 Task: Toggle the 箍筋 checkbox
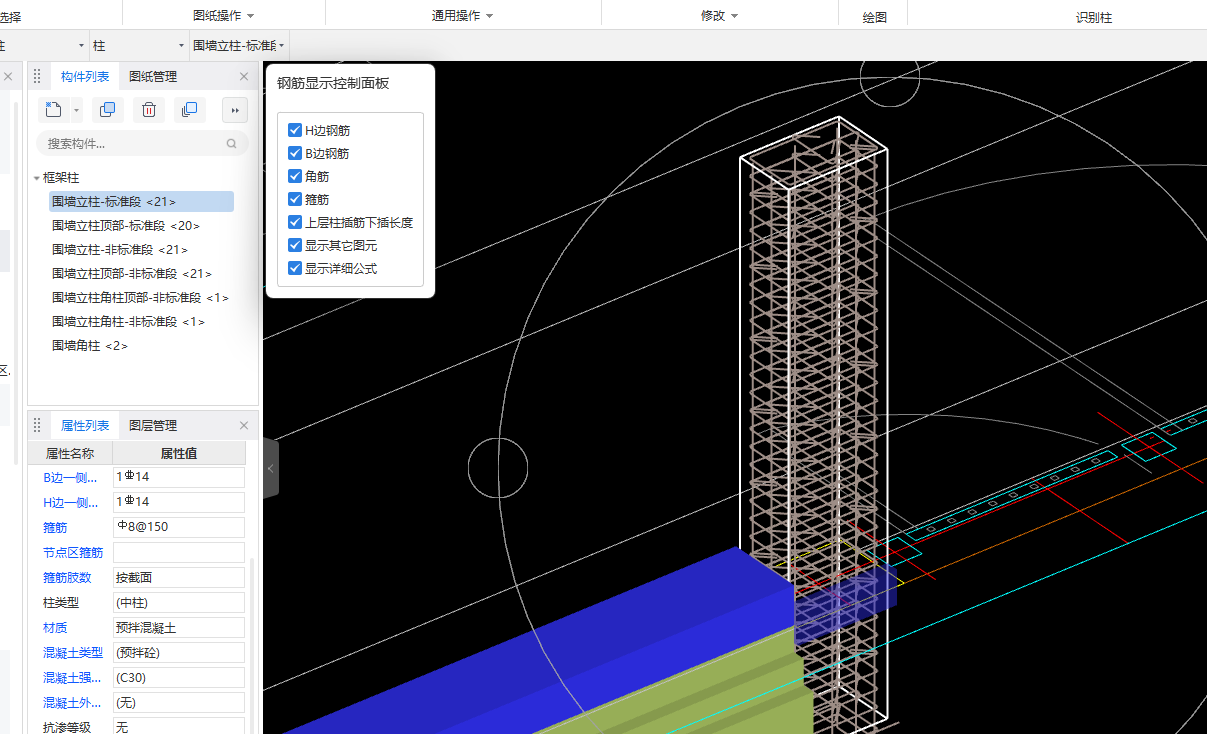[x=295, y=199]
